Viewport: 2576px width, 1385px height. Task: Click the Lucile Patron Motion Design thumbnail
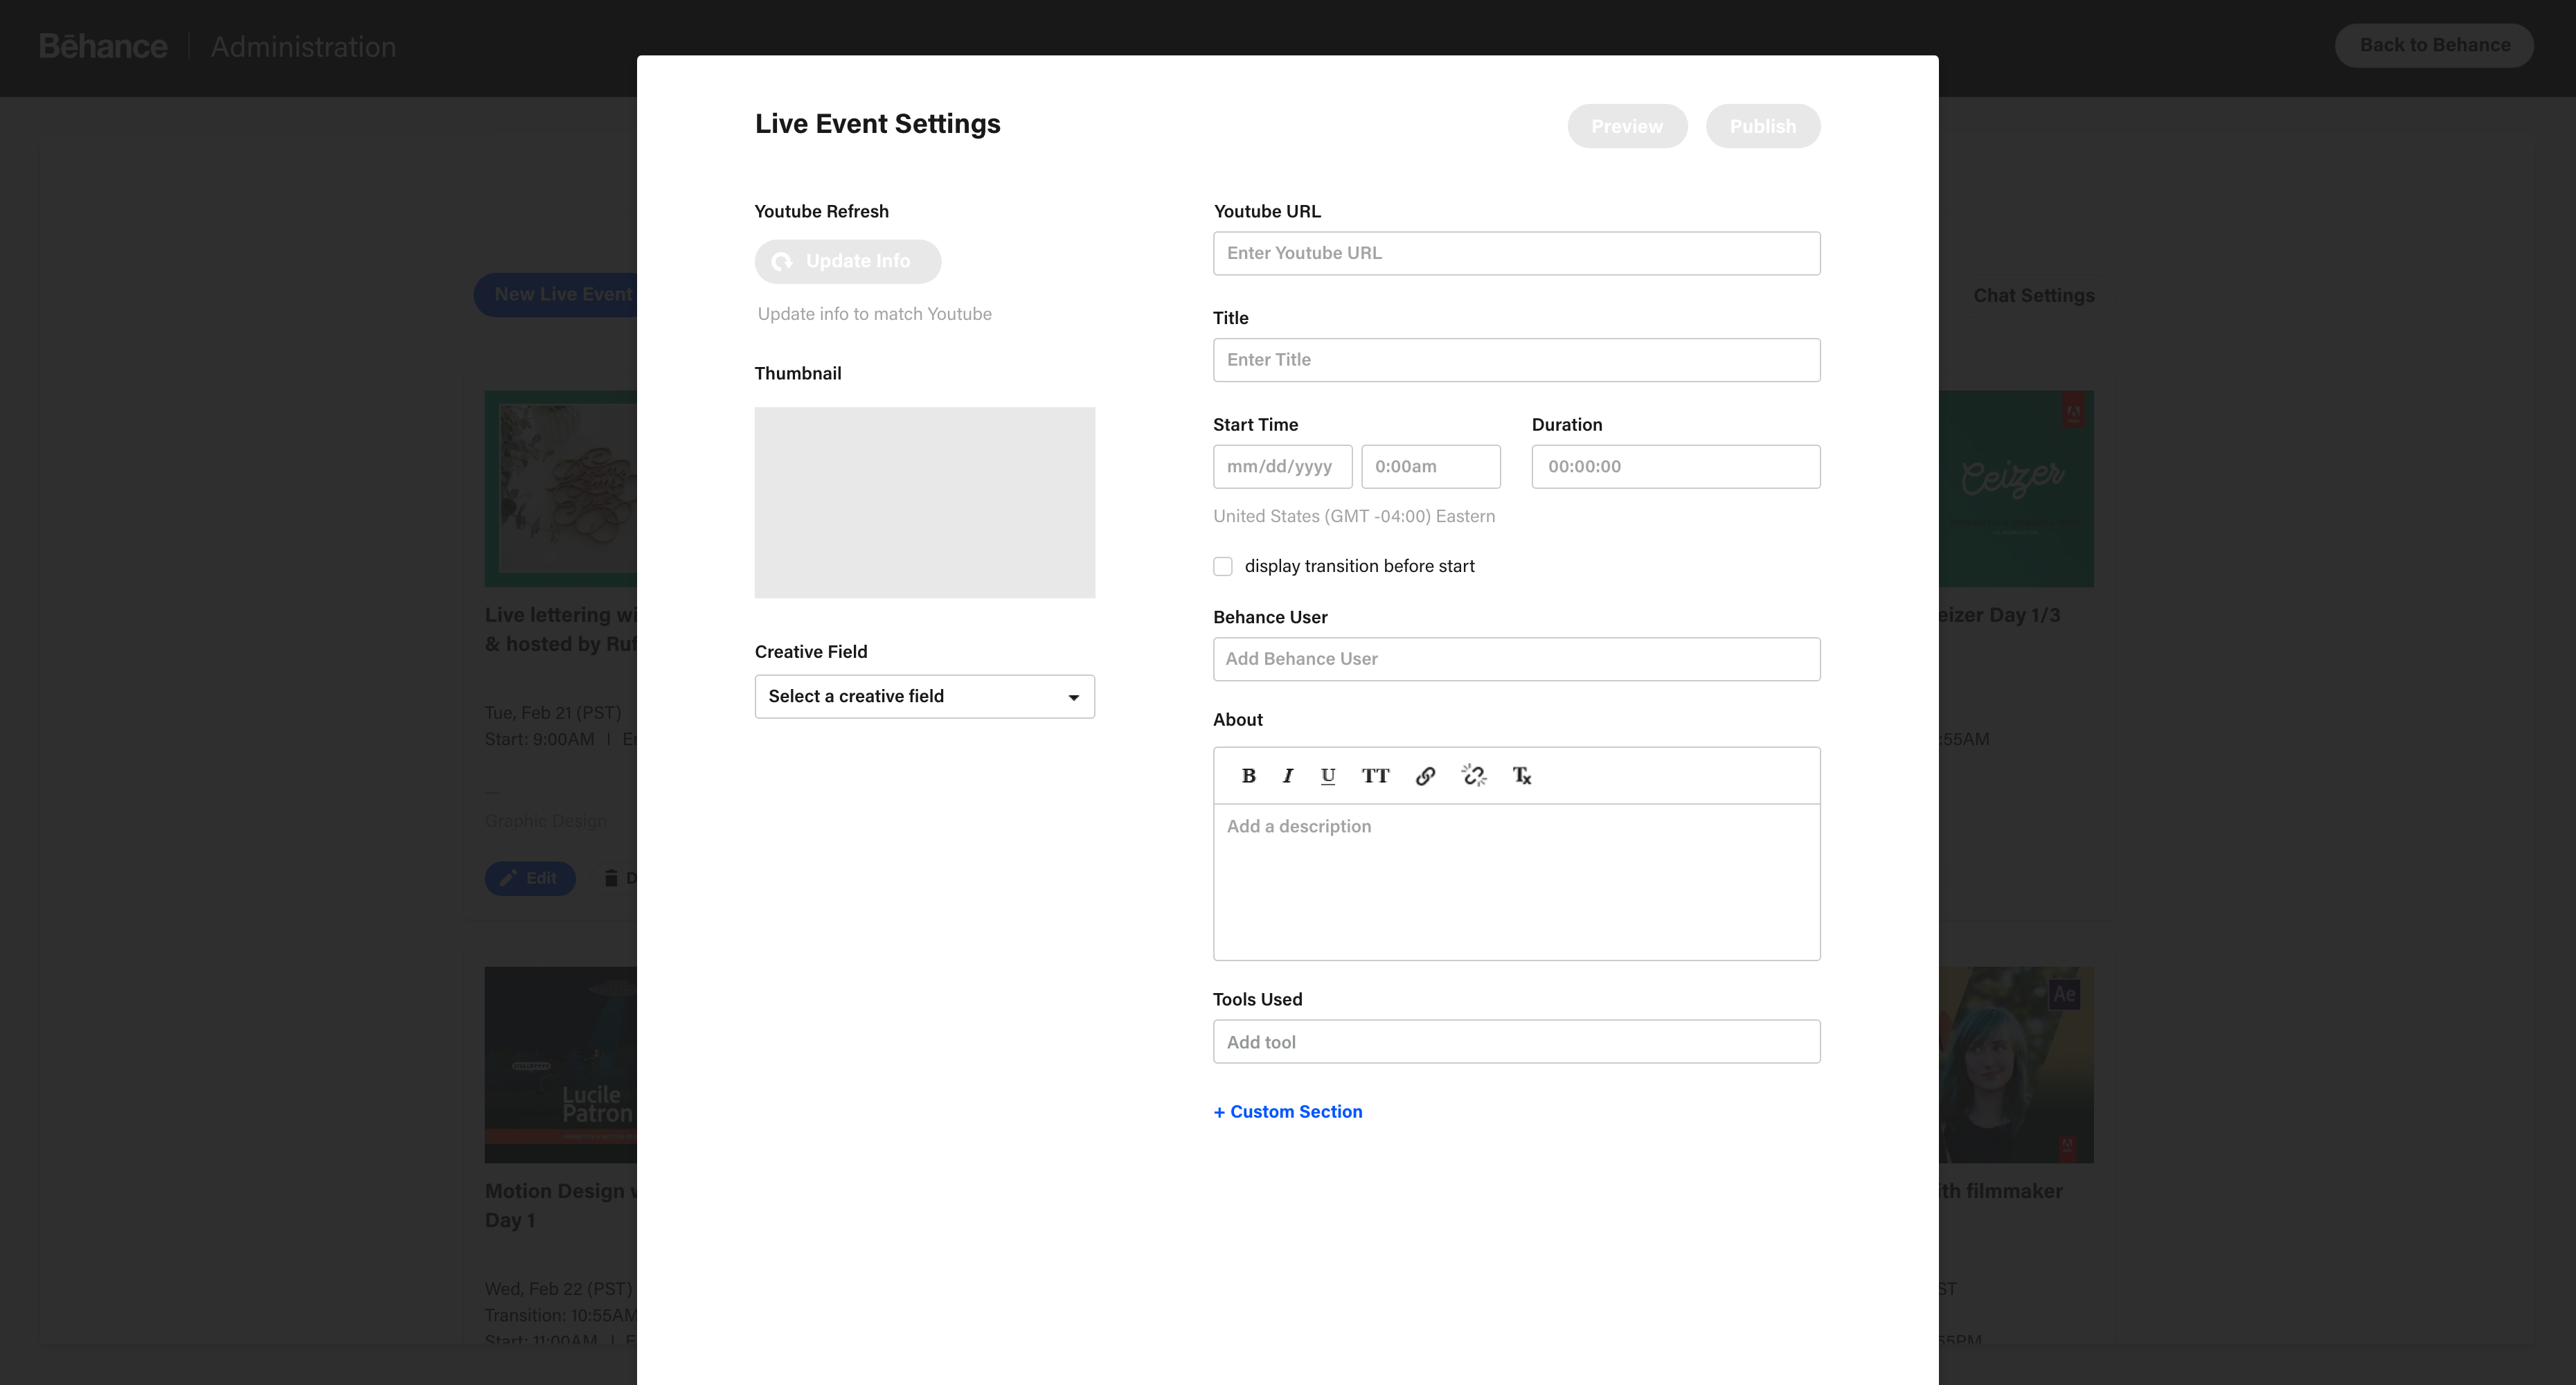click(x=561, y=1065)
